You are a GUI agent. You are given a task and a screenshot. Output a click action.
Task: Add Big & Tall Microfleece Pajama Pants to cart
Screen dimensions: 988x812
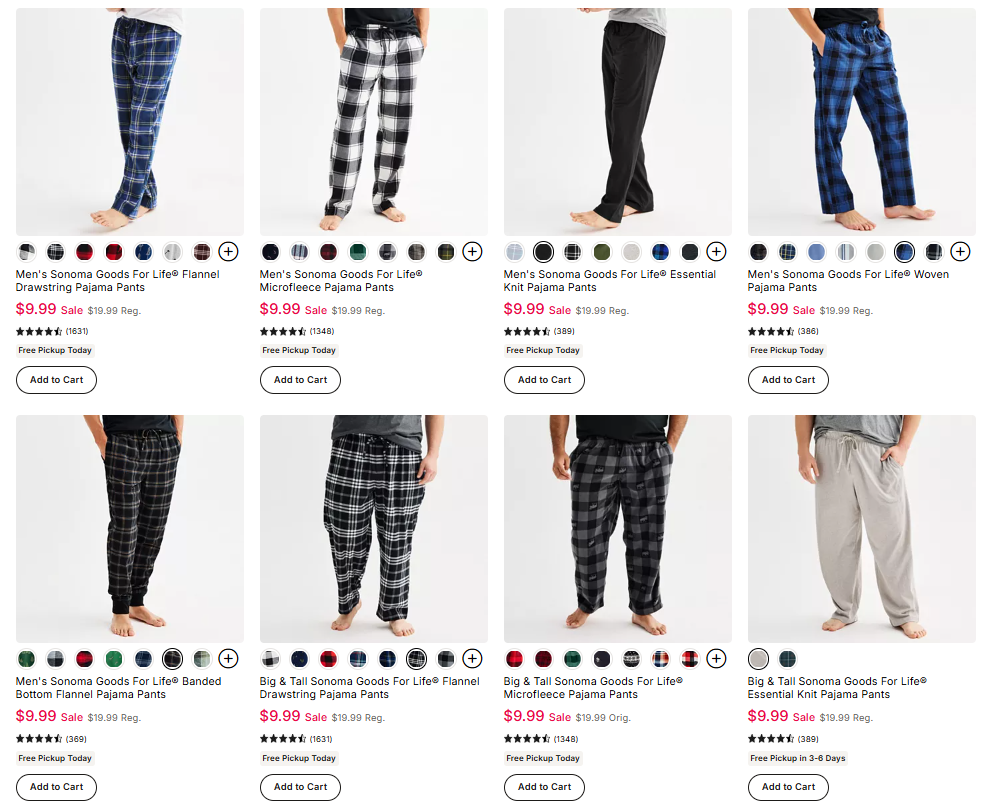tap(544, 787)
